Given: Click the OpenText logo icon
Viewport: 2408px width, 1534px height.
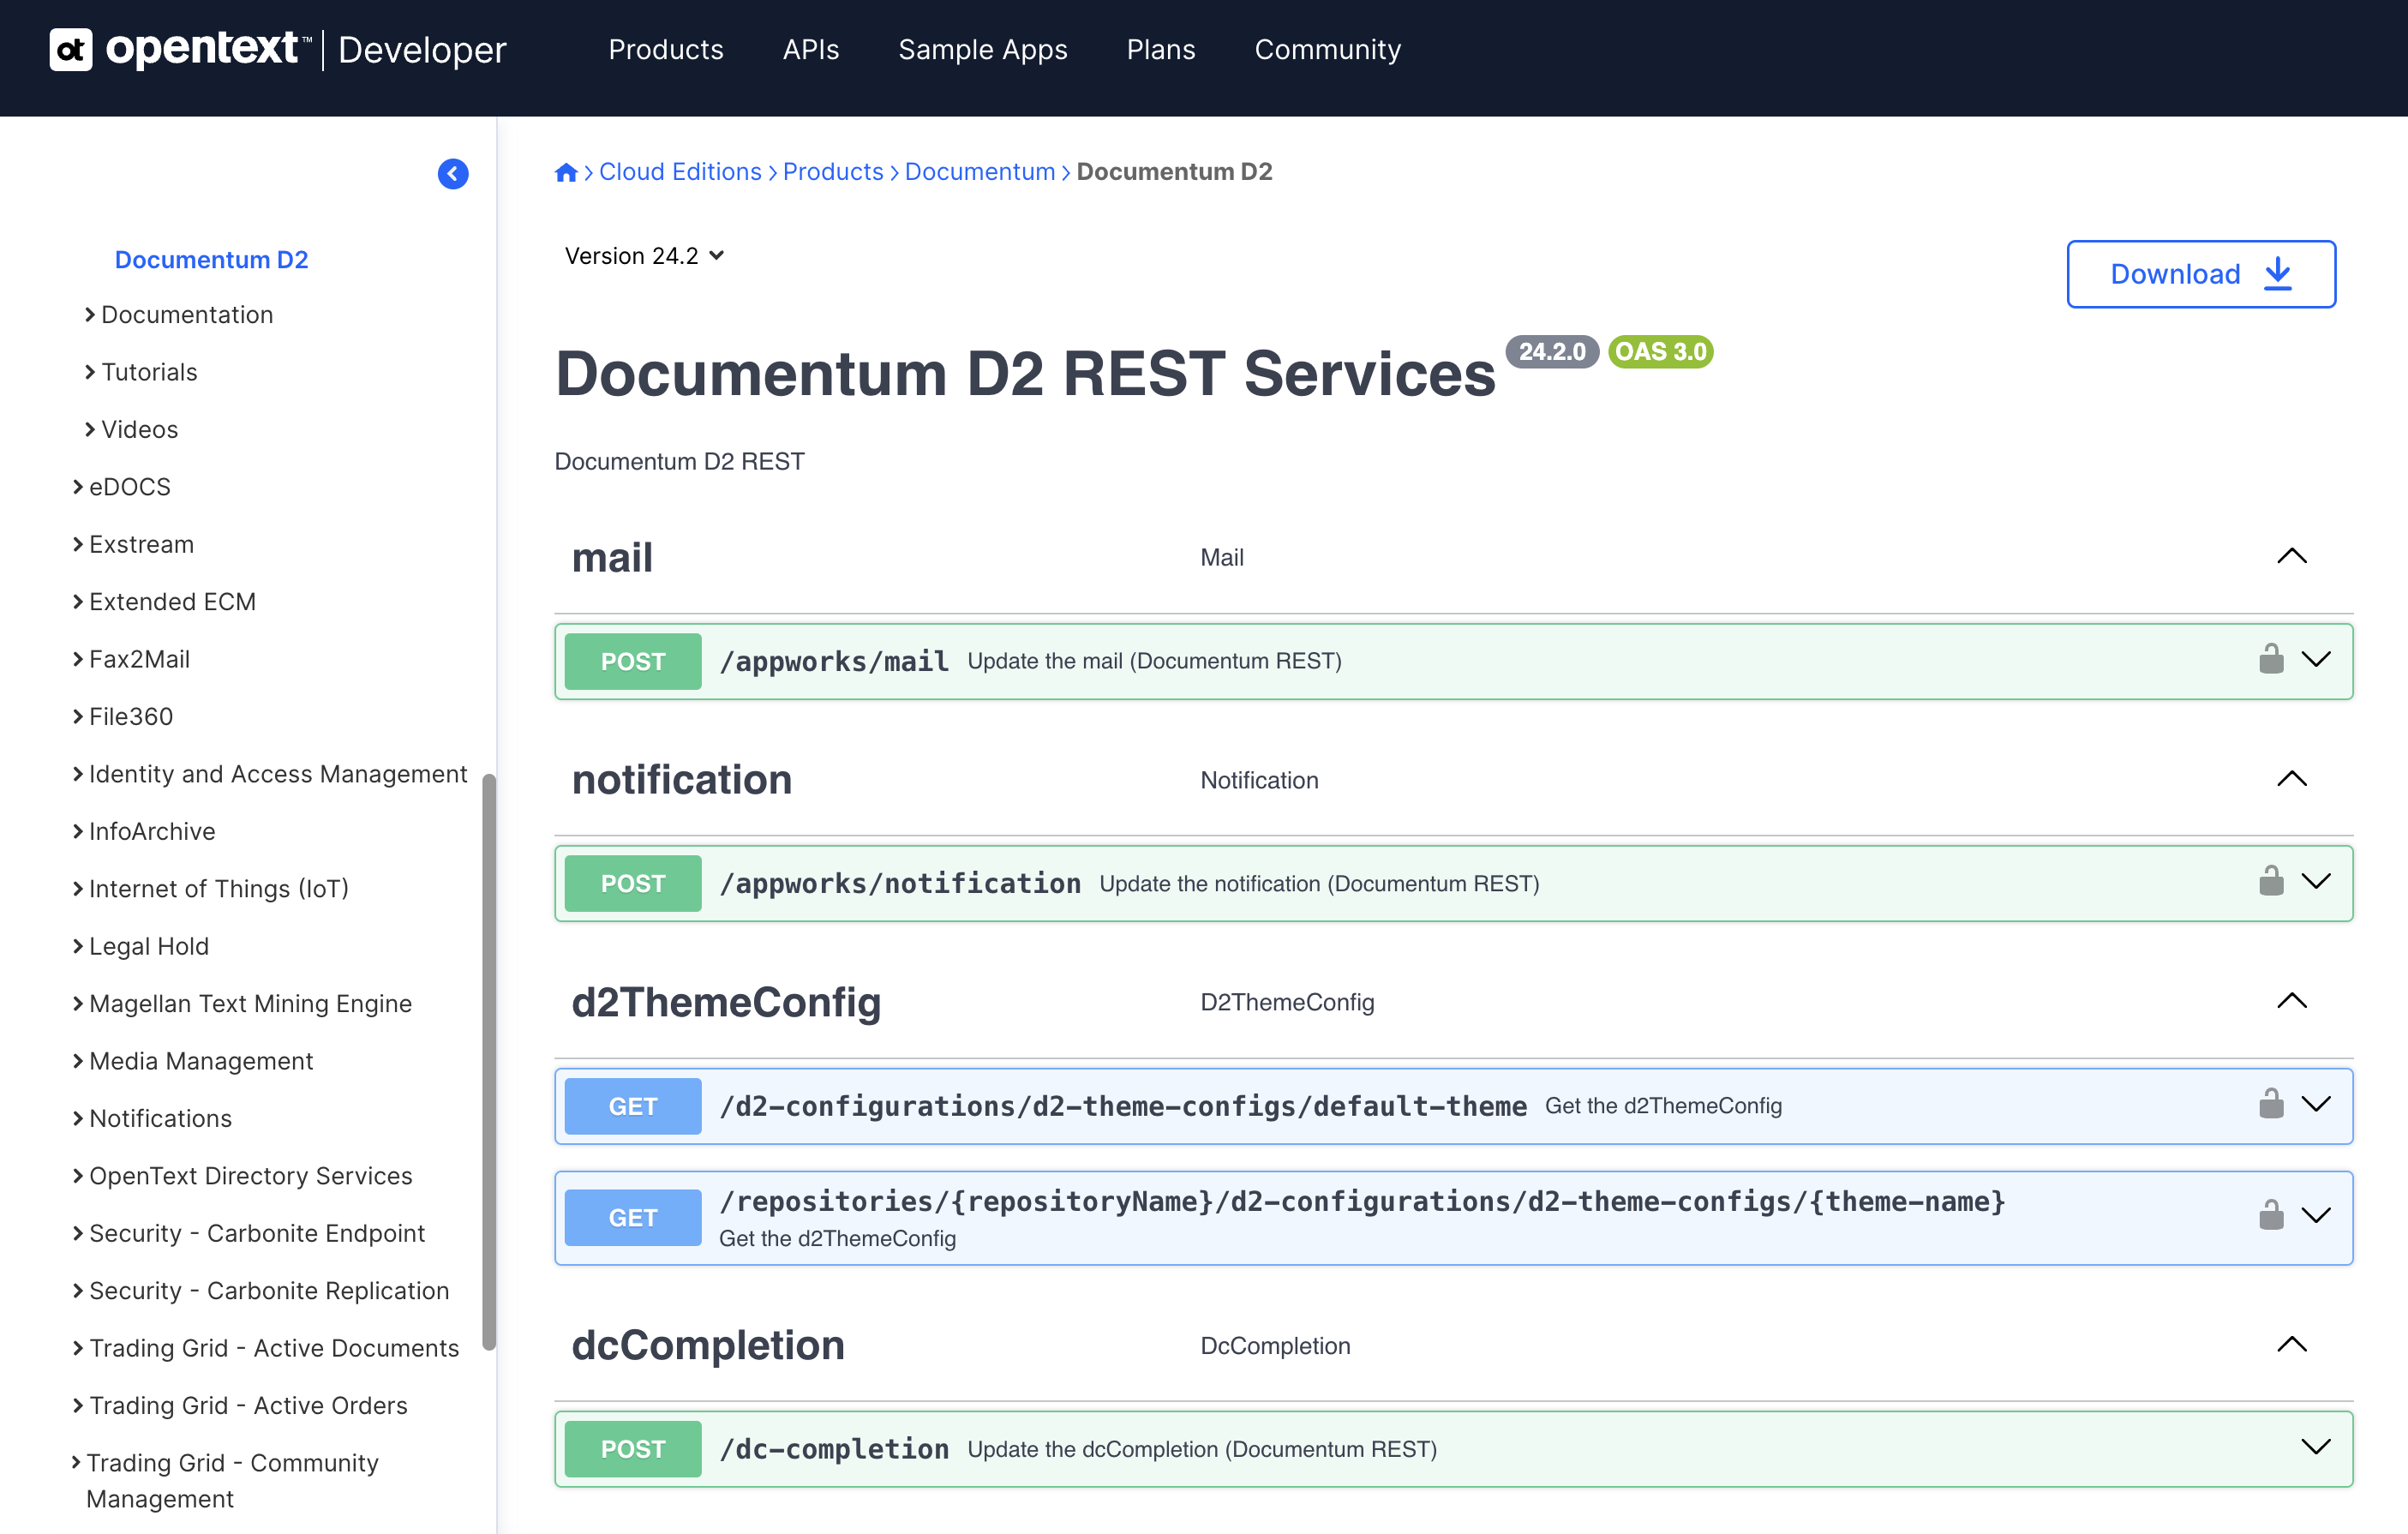Looking at the screenshot, I should pyautogui.click(x=70, y=50).
